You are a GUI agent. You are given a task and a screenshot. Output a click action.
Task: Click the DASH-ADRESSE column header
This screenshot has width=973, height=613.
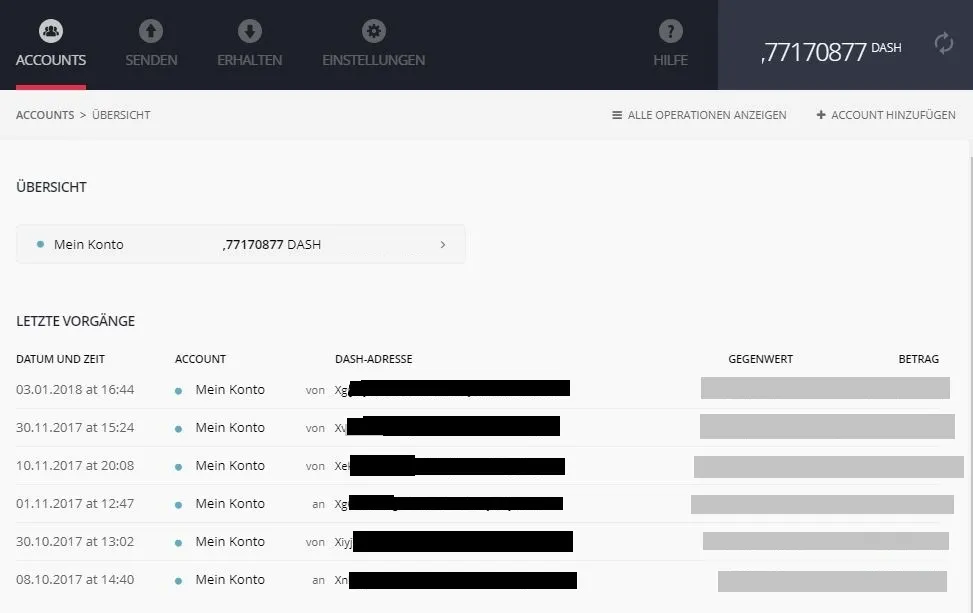(x=374, y=359)
